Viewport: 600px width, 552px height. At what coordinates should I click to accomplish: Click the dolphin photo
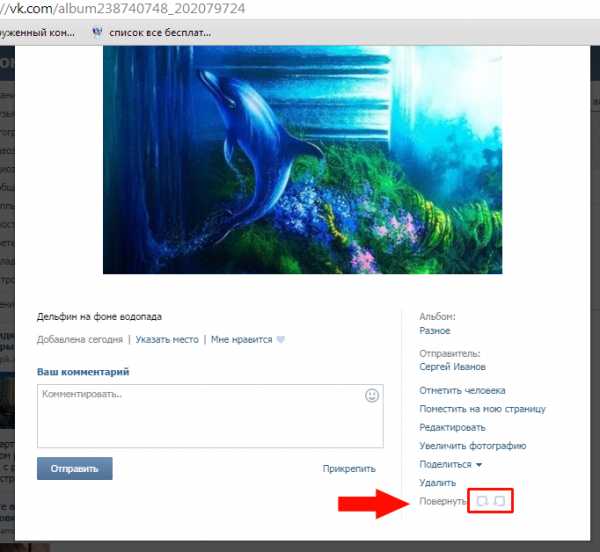pyautogui.click(x=303, y=160)
